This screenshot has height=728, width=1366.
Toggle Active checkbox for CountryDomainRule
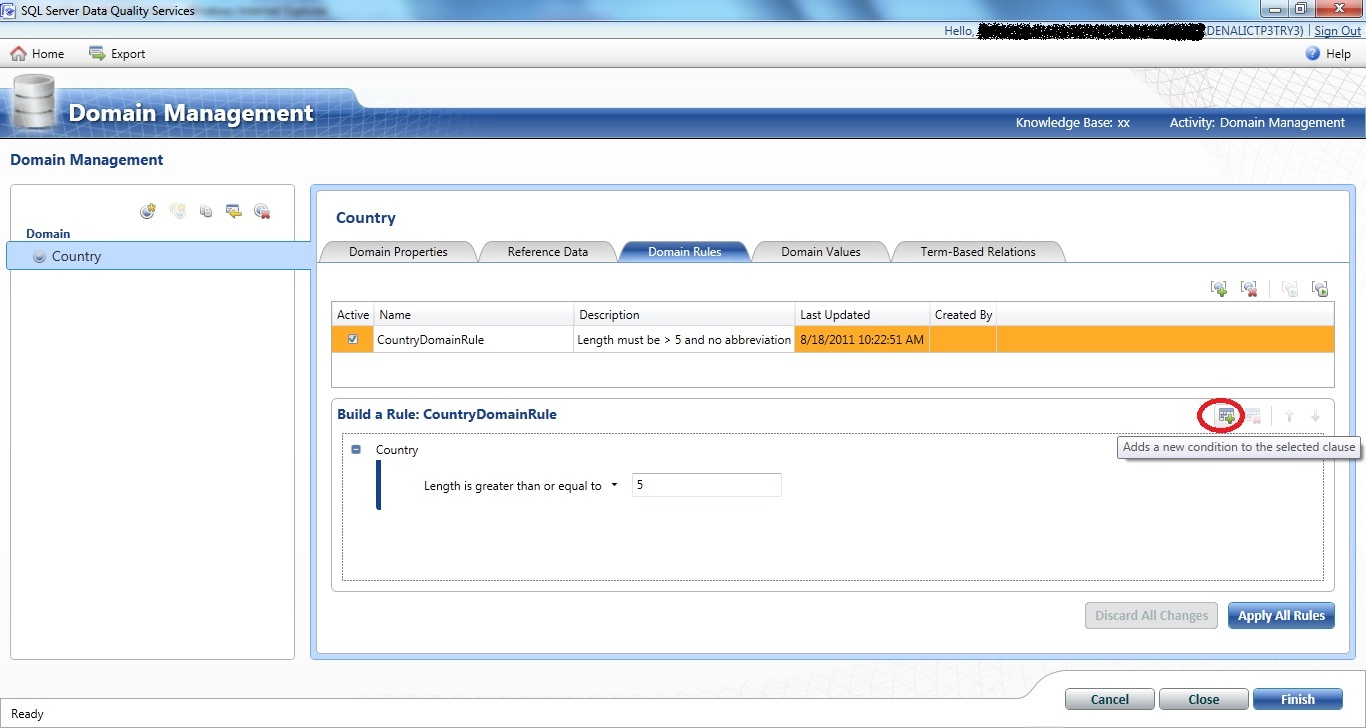352,339
